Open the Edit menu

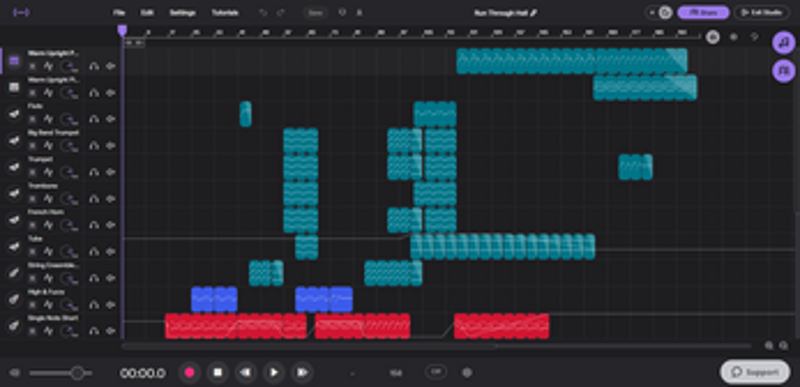point(147,13)
